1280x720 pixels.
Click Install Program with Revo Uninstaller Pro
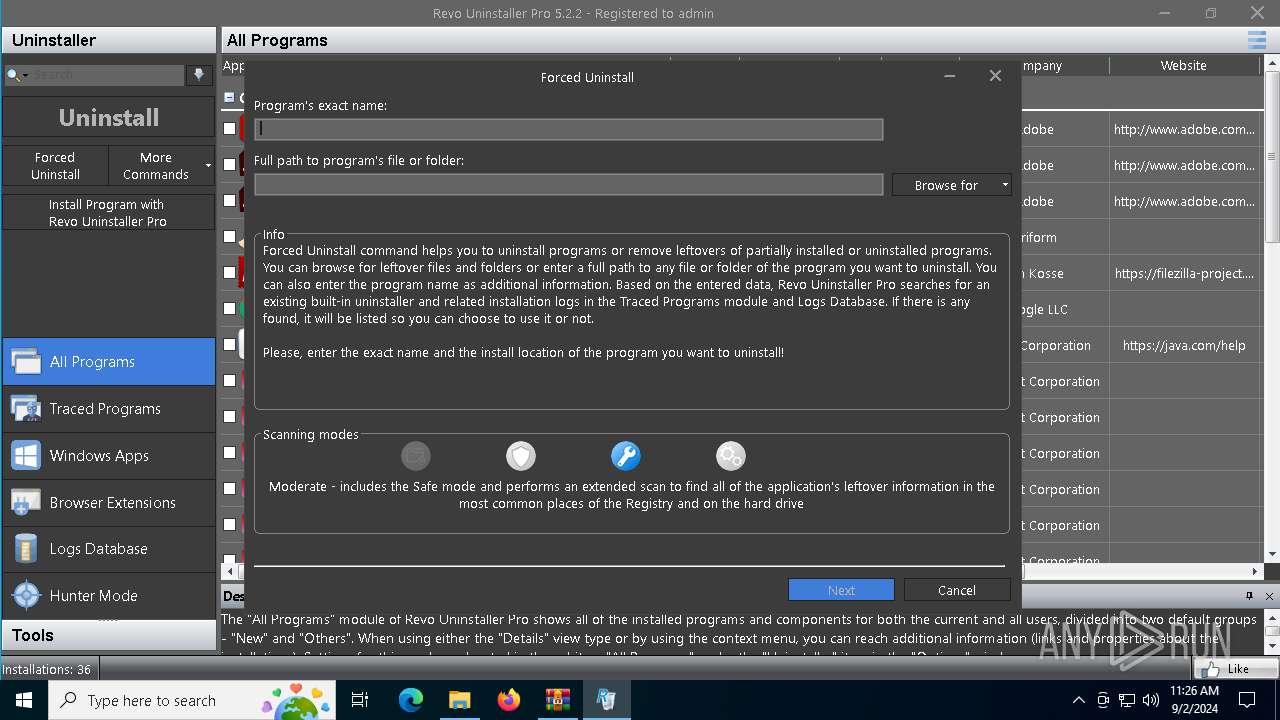[108, 212]
